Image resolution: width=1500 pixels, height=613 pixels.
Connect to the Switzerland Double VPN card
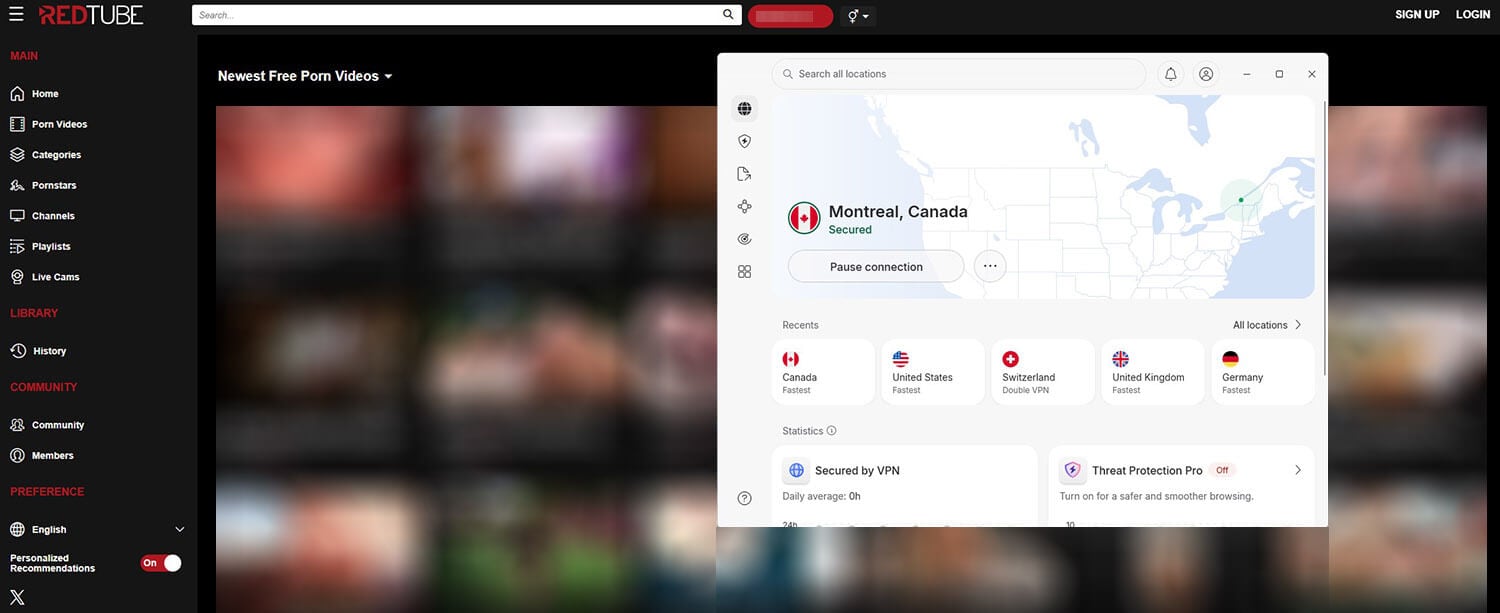1043,372
